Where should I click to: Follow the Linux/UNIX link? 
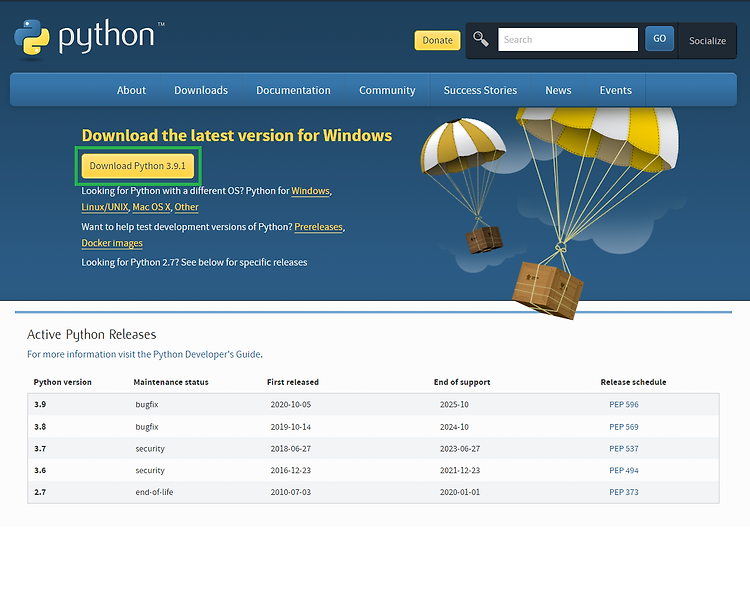point(105,207)
